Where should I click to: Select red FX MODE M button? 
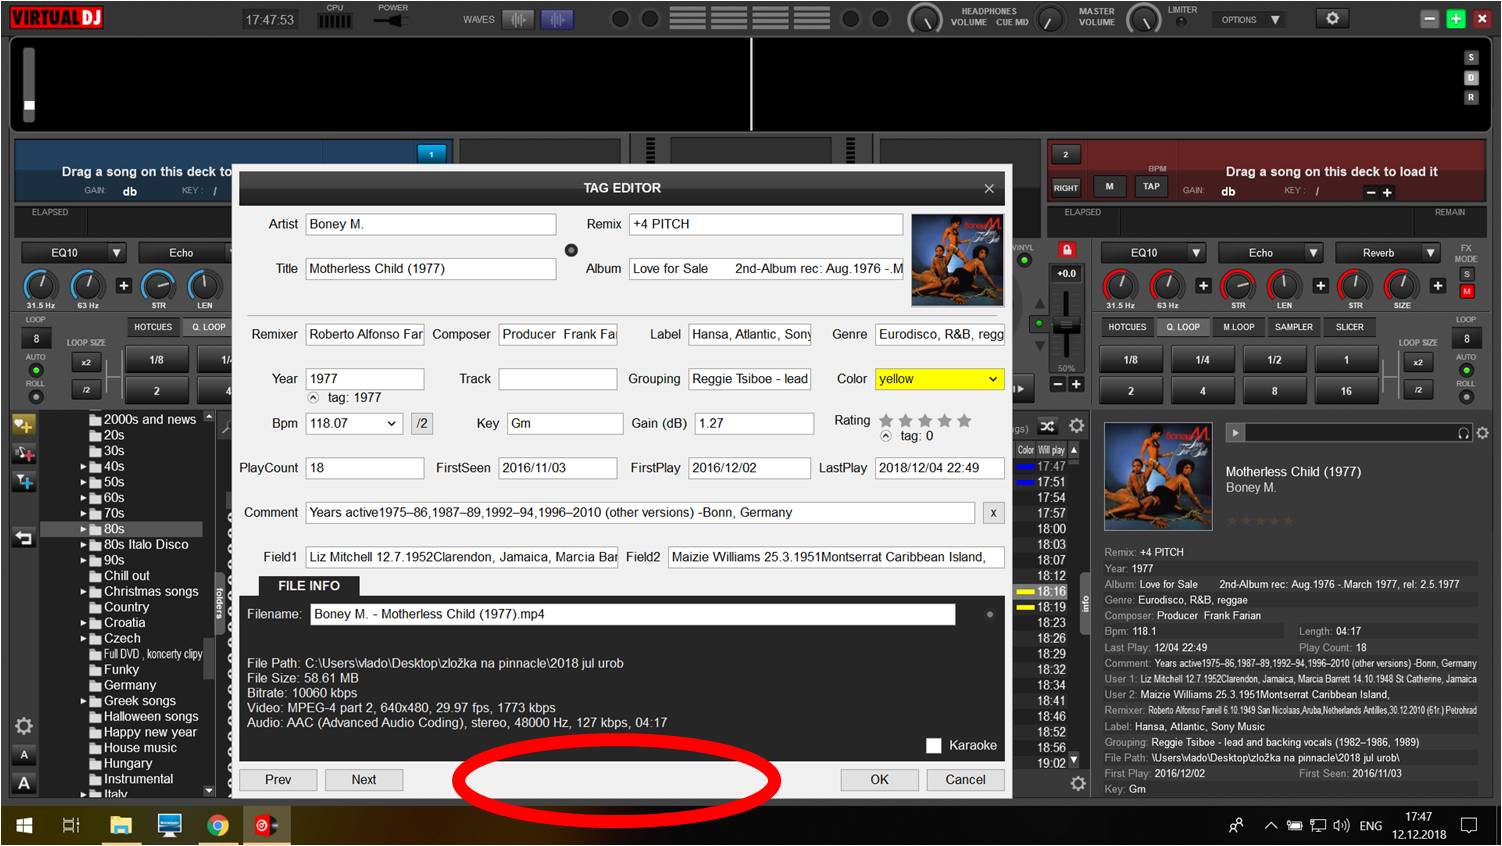pos(1467,292)
